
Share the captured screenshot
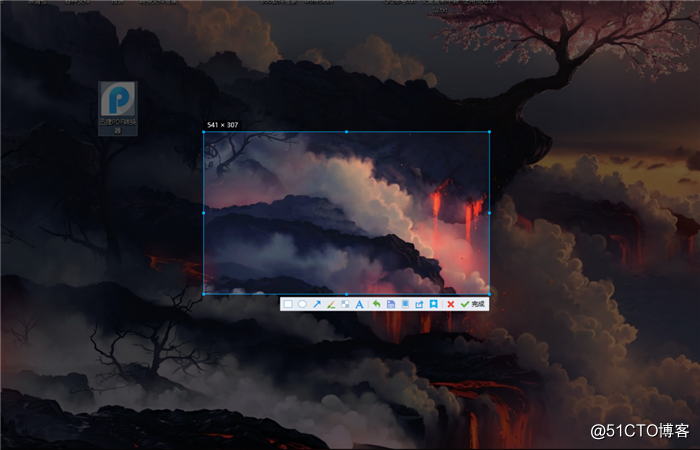419,304
